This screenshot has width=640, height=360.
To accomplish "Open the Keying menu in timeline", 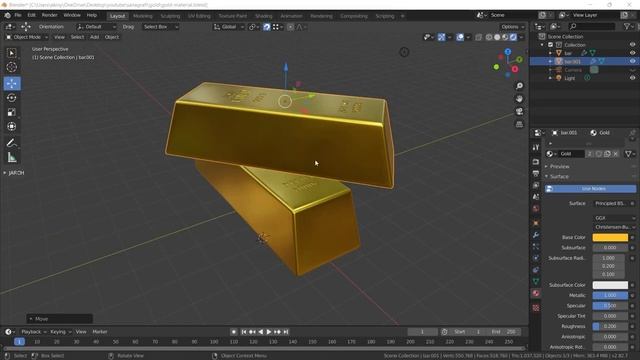I will pyautogui.click(x=60, y=332).
